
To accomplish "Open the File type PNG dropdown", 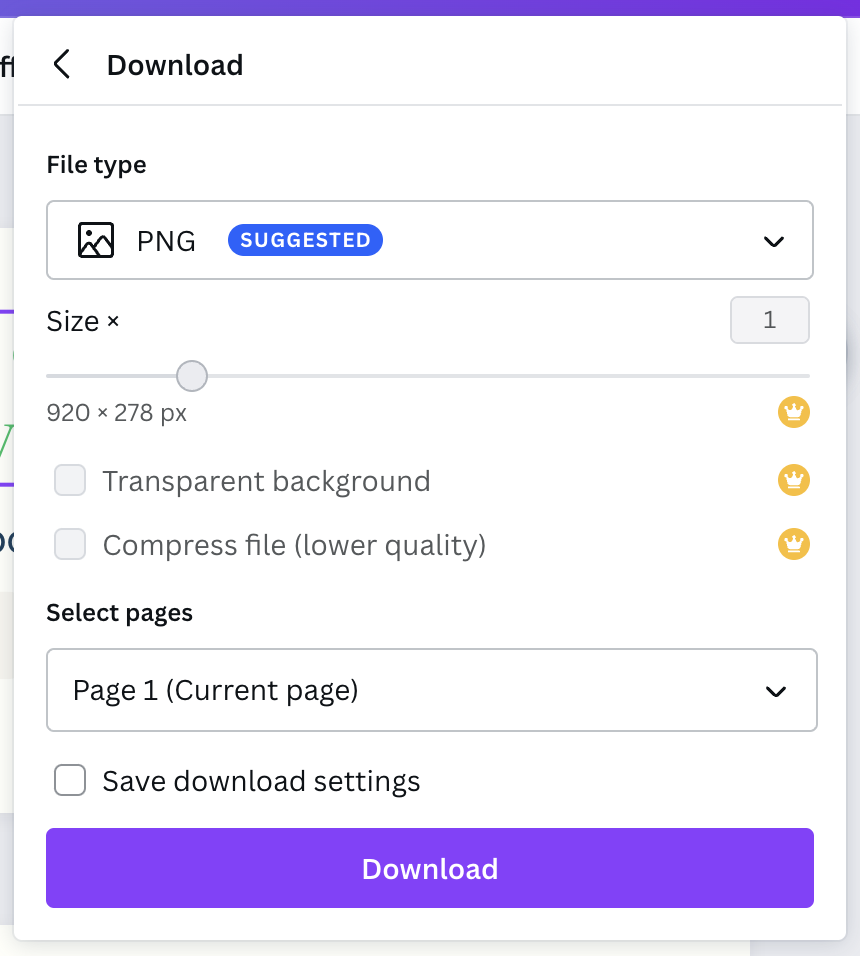I will (430, 240).
